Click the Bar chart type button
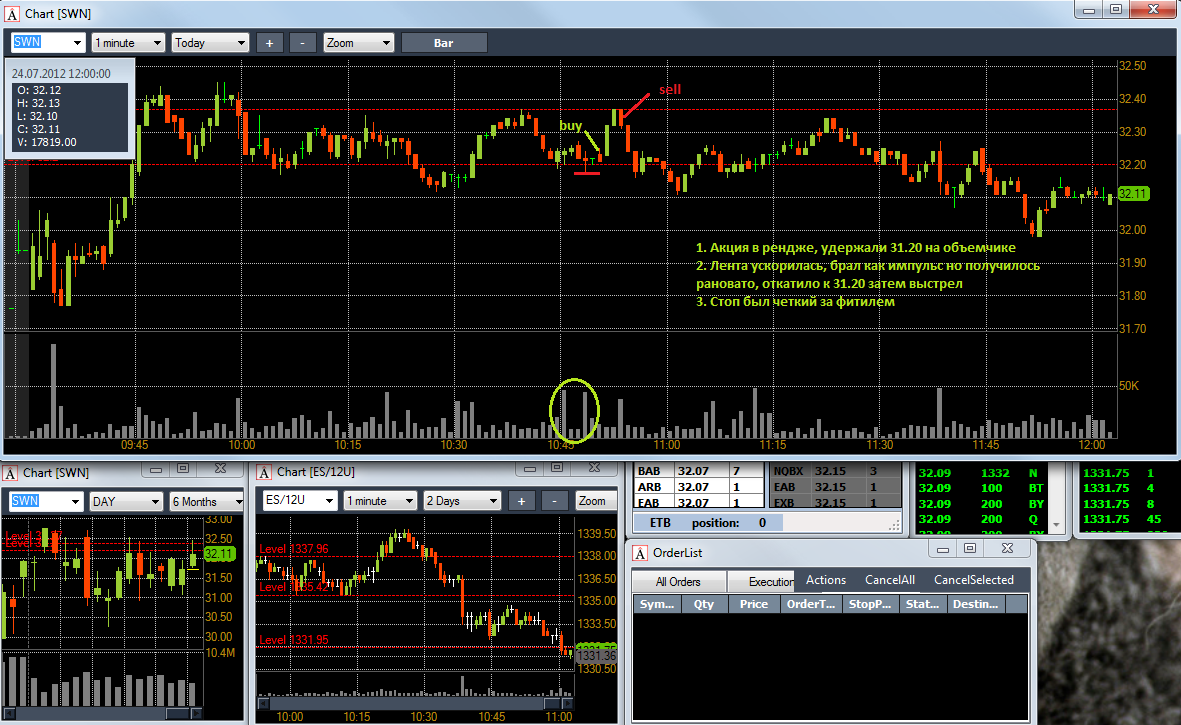The height and width of the screenshot is (725, 1181). click(x=444, y=43)
